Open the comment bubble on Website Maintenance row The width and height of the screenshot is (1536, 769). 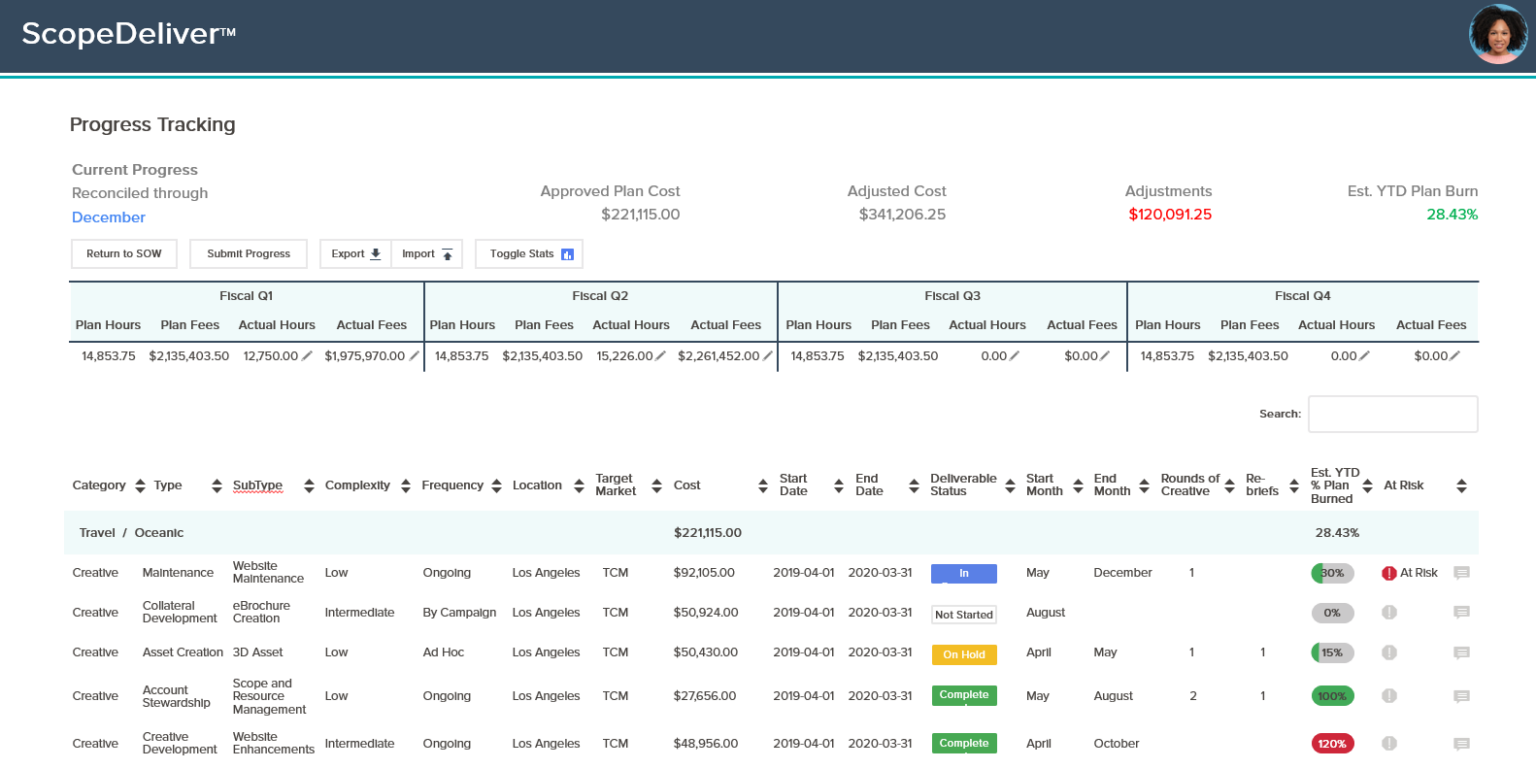(1464, 572)
